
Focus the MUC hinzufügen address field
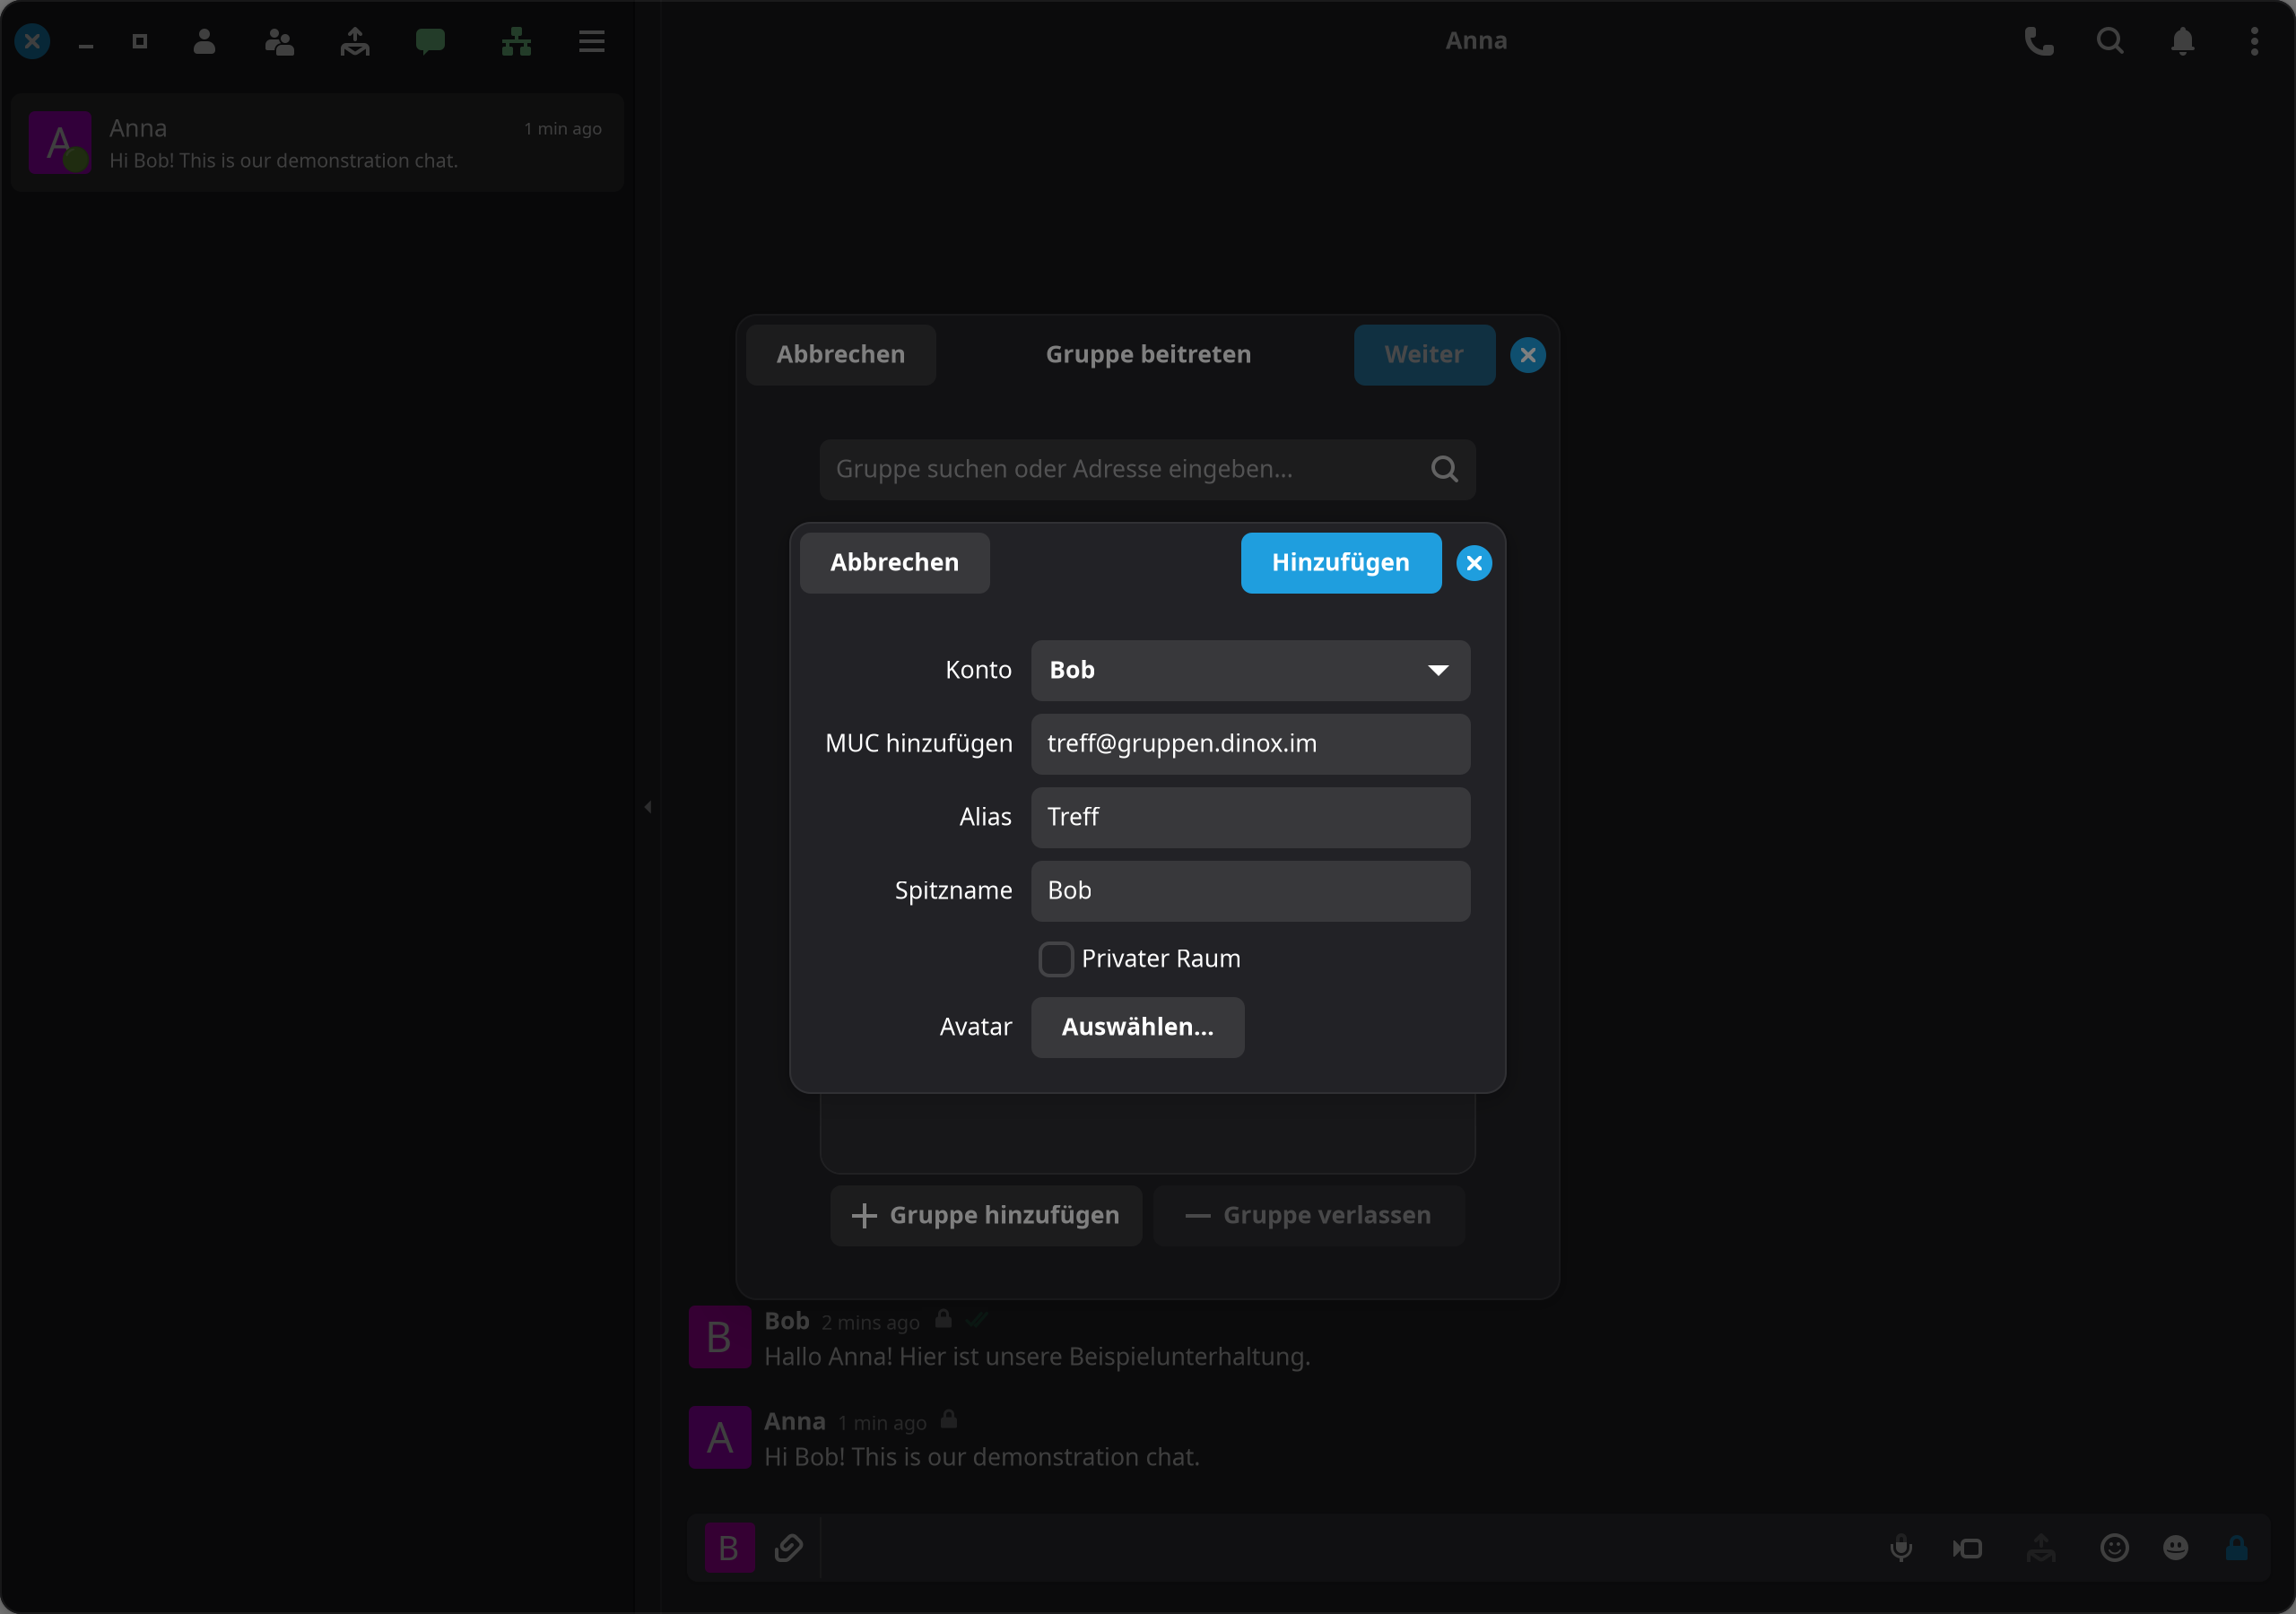[1250, 744]
